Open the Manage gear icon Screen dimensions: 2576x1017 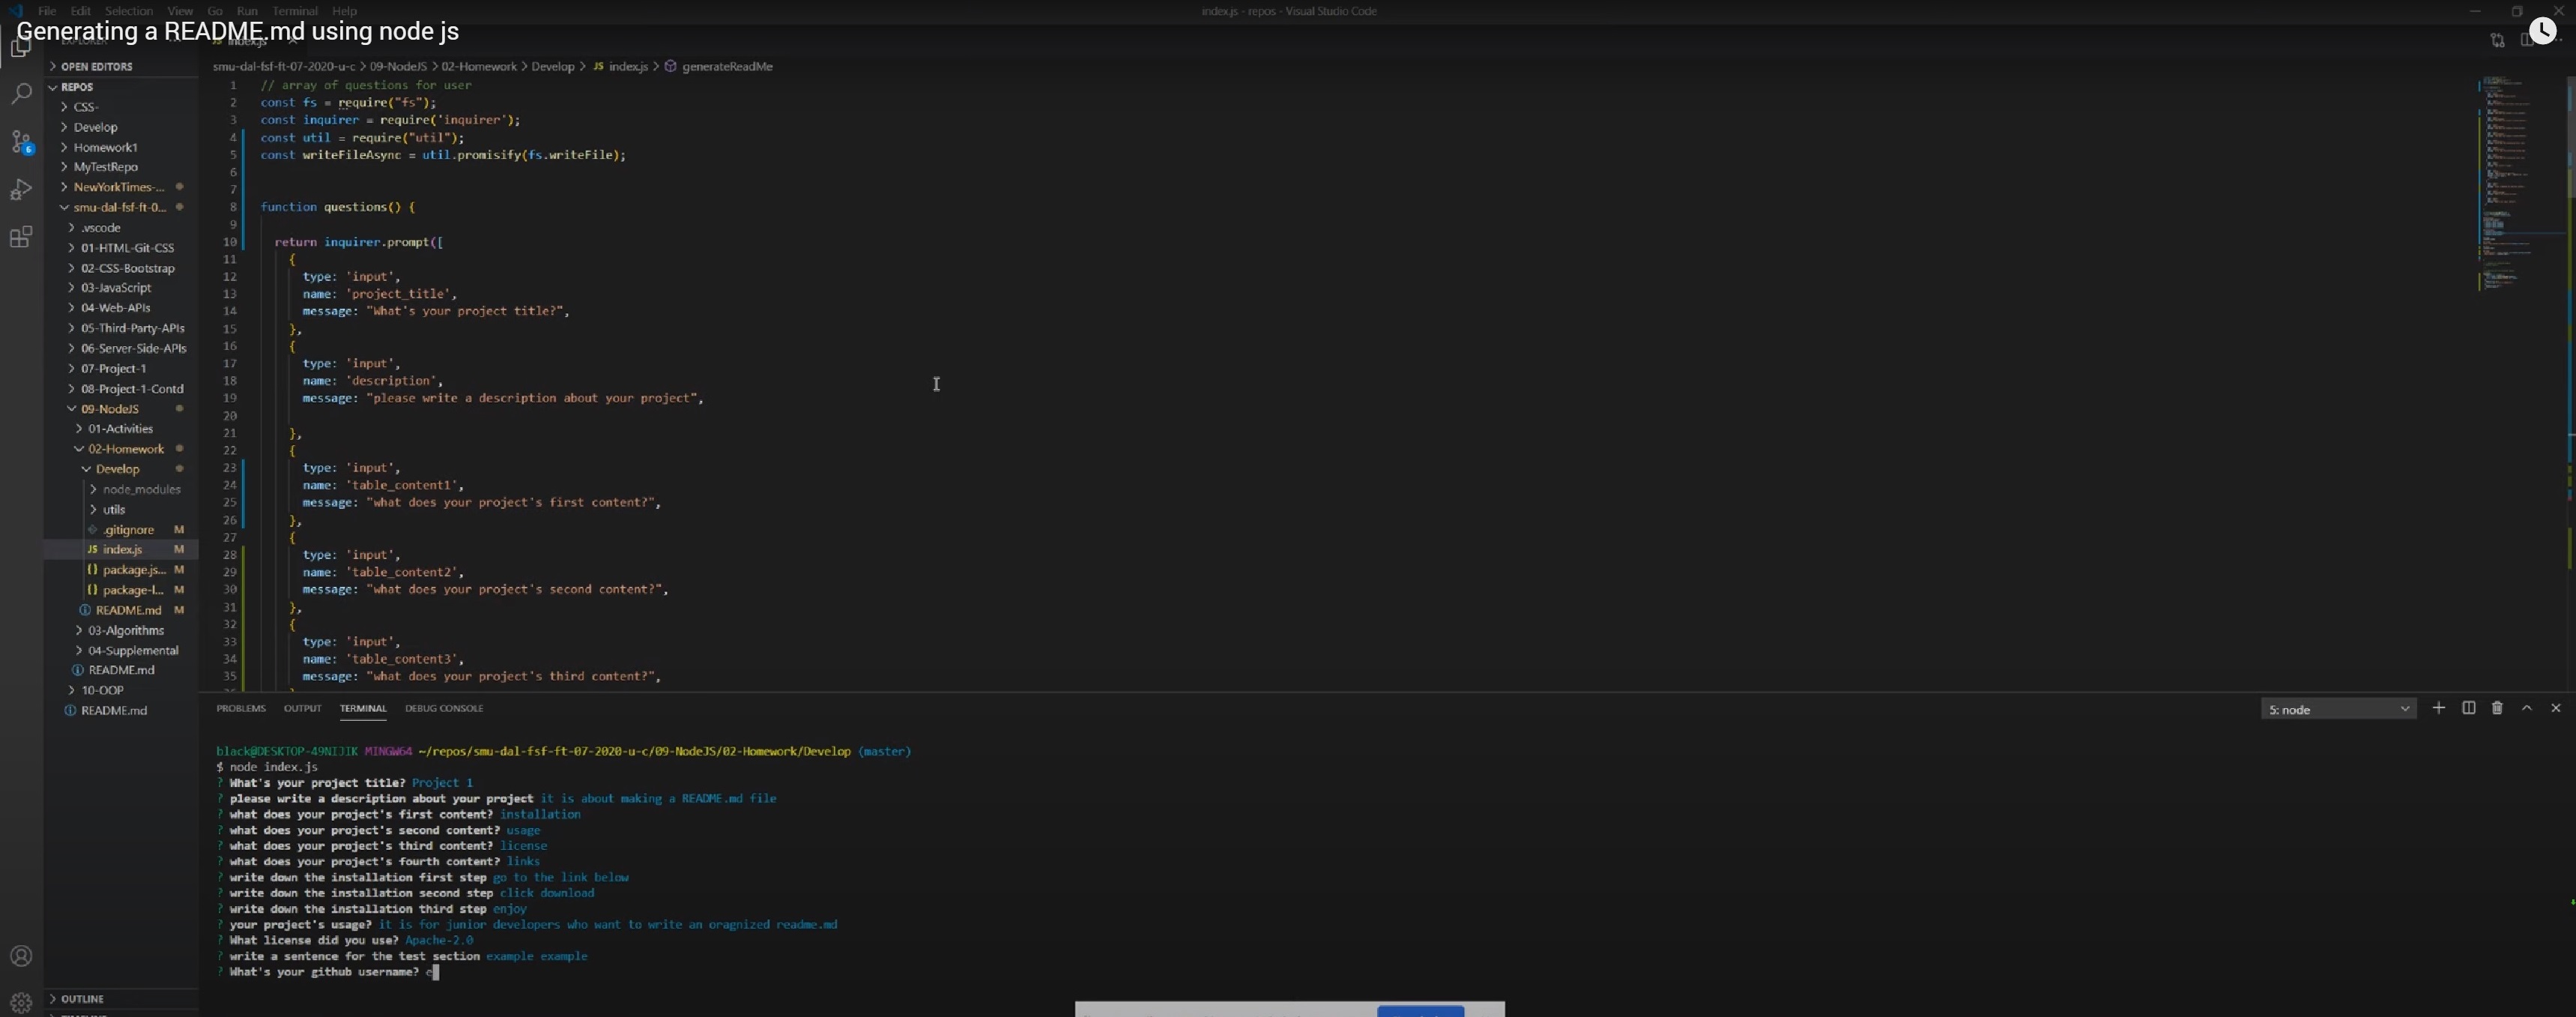(x=21, y=1001)
